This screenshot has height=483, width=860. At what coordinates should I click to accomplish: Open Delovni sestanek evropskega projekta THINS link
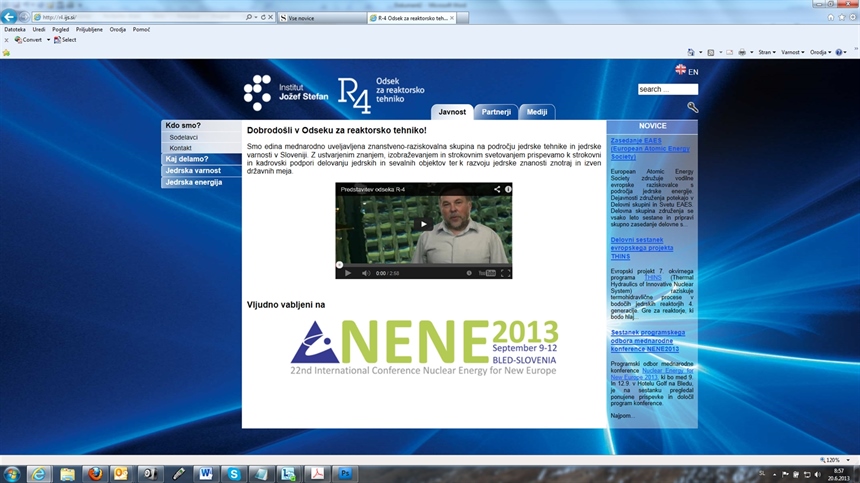pyautogui.click(x=642, y=248)
